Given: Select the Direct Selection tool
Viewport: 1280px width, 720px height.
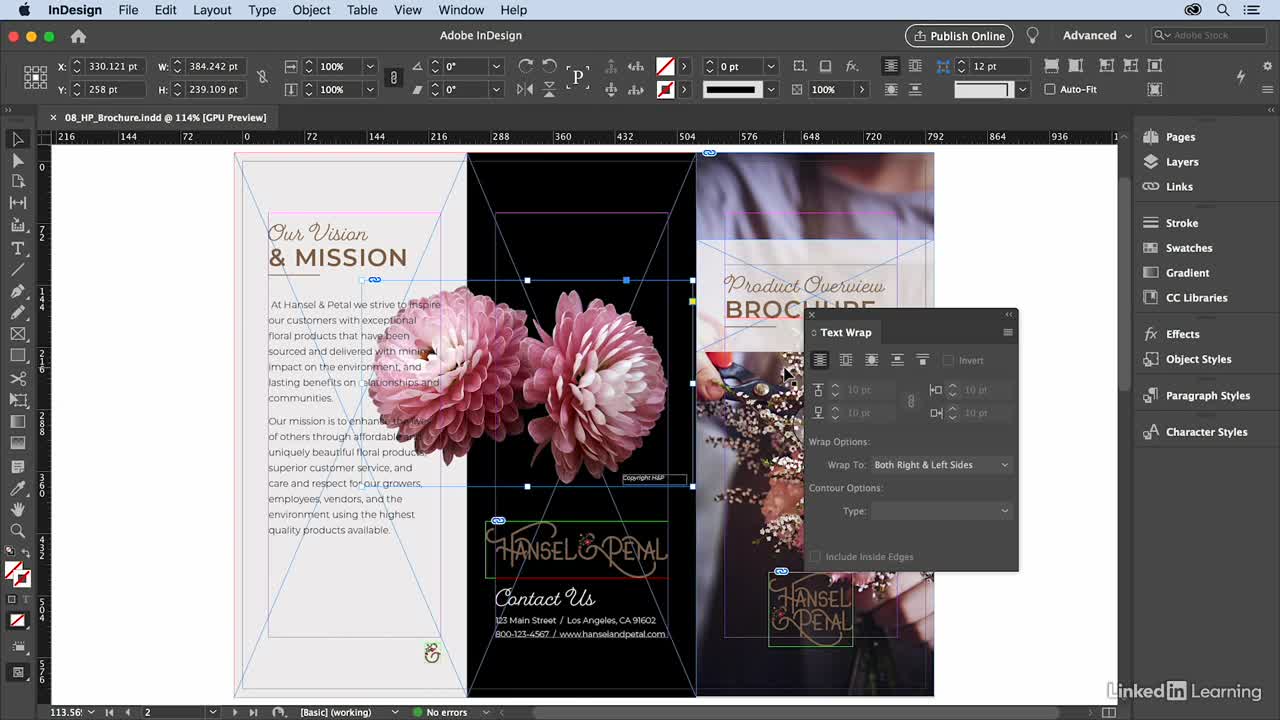Looking at the screenshot, I should [18, 160].
